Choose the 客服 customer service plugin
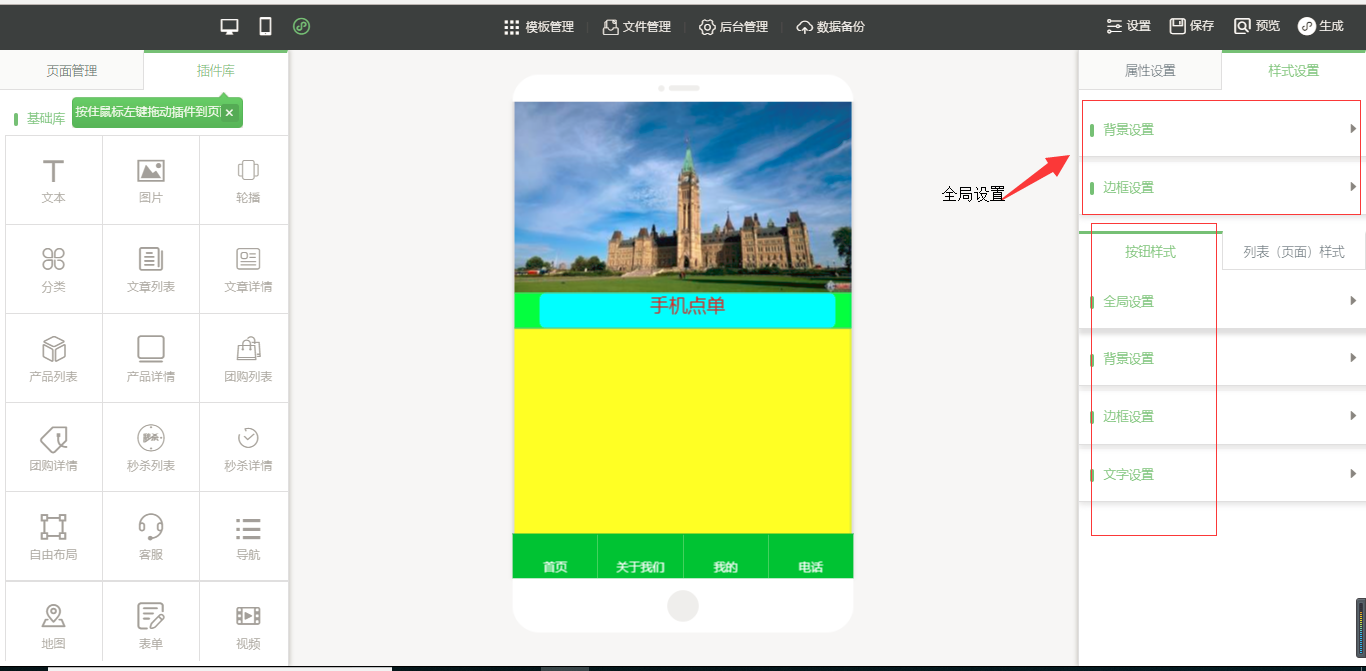Screen dimensions: 1366x671 coord(151,537)
